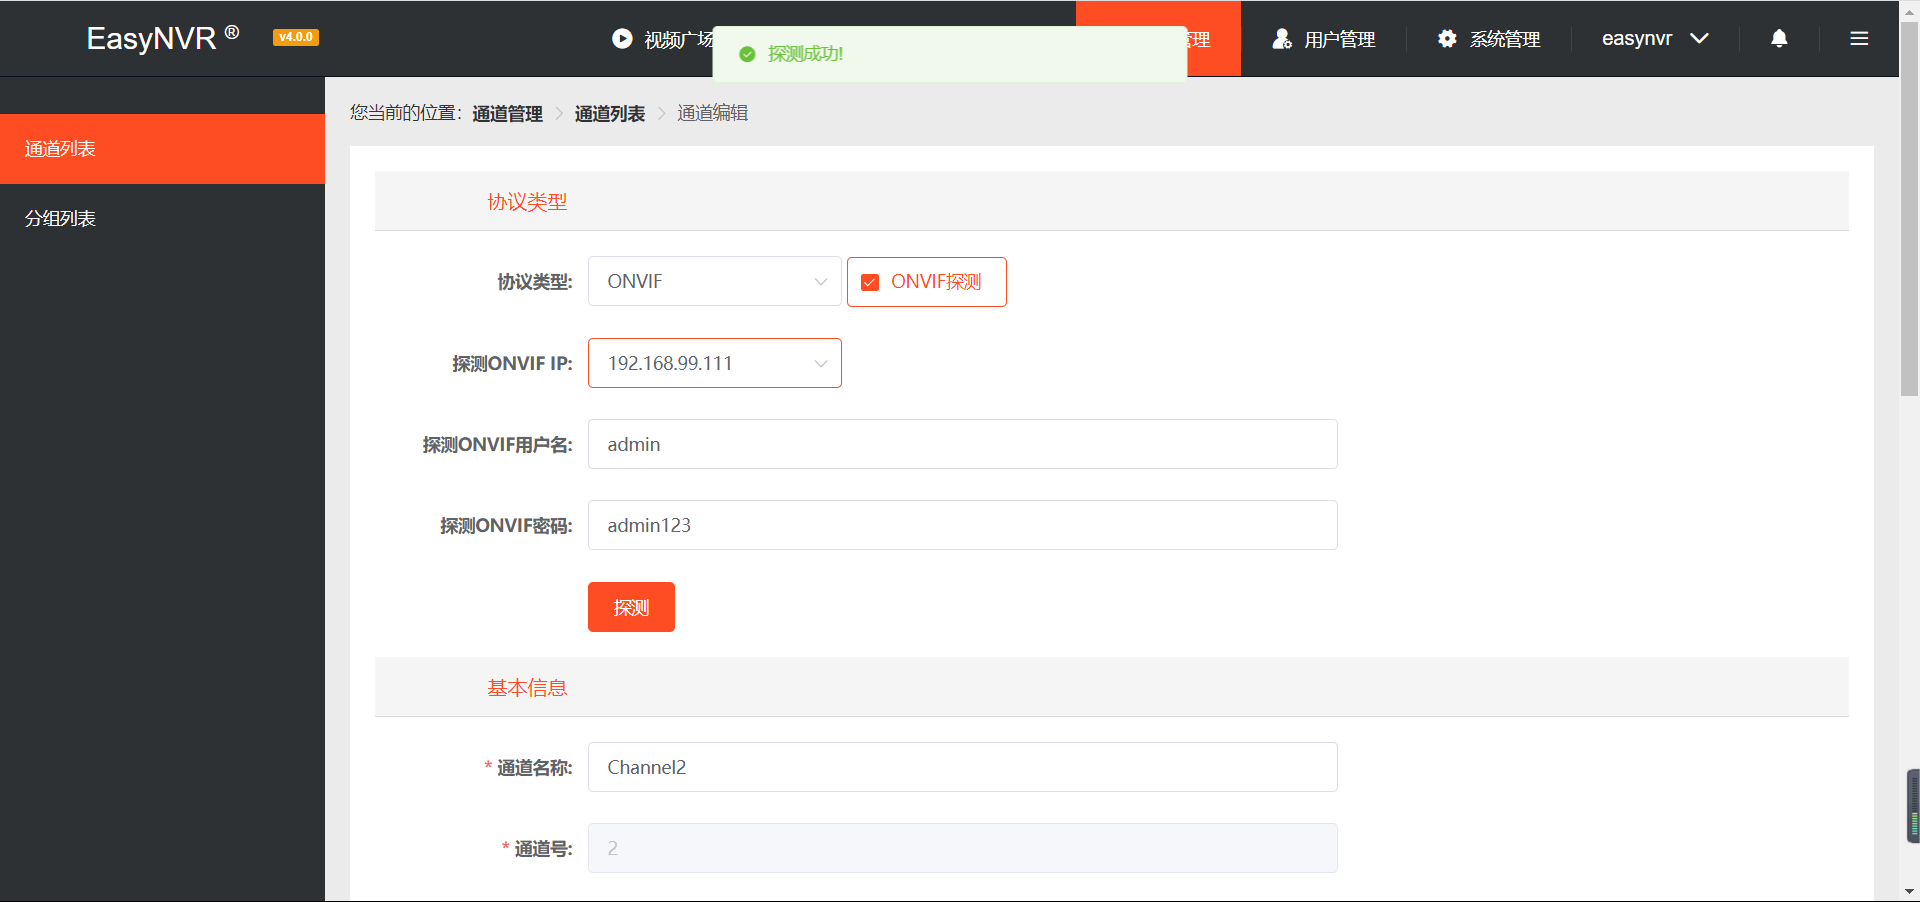Click the green success check icon
The width and height of the screenshot is (1920, 902).
pos(747,54)
